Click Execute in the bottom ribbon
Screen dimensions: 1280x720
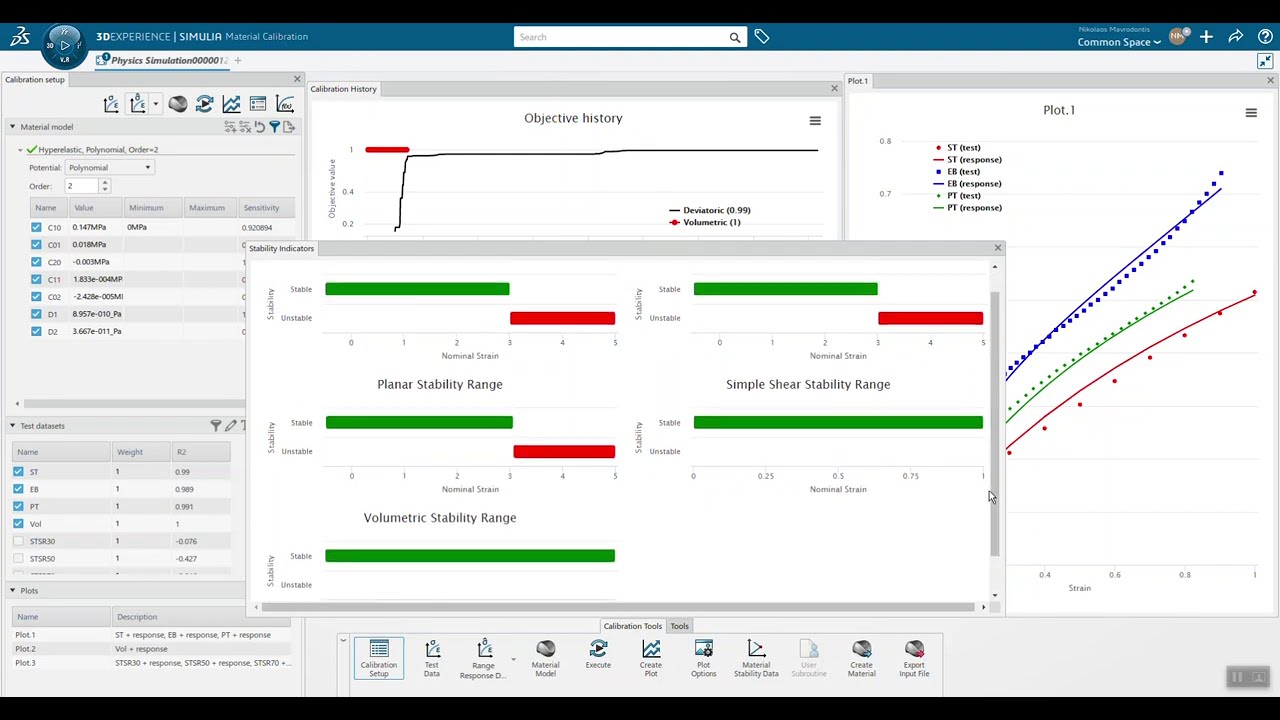[x=598, y=656]
